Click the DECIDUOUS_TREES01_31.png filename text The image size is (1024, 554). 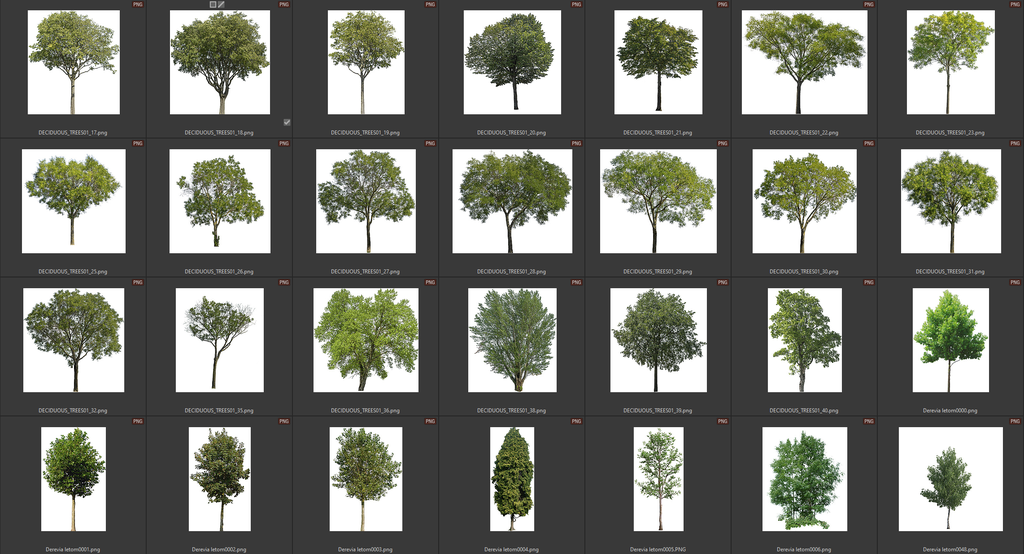950,271
